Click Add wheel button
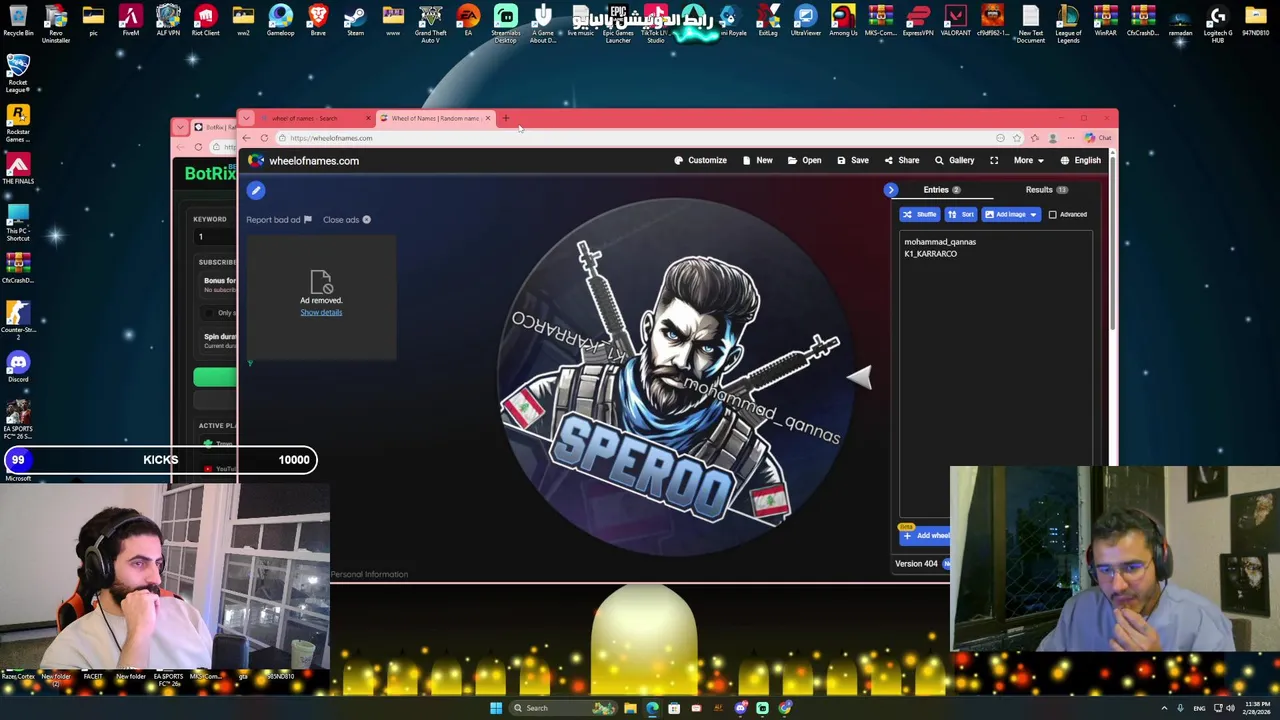 click(926, 536)
